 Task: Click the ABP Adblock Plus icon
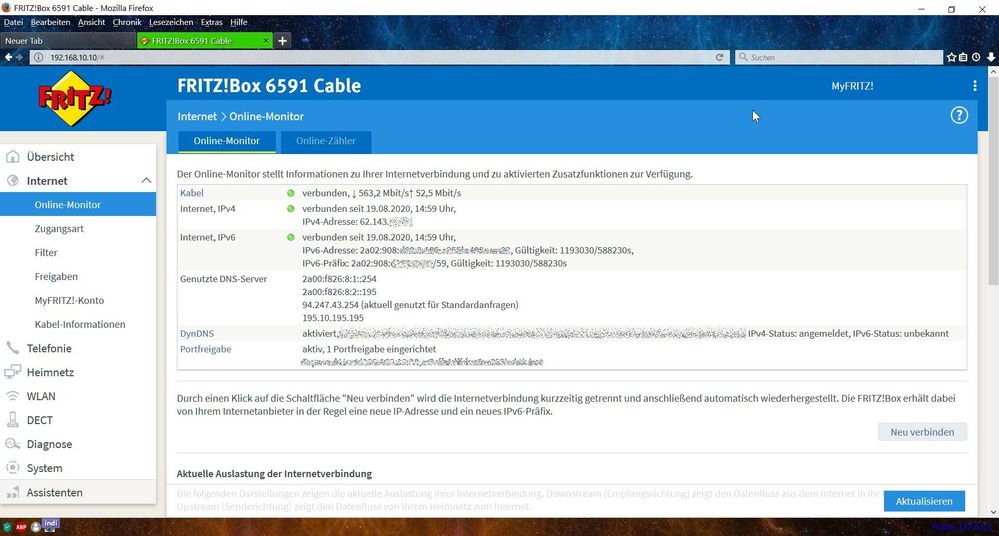point(21,526)
